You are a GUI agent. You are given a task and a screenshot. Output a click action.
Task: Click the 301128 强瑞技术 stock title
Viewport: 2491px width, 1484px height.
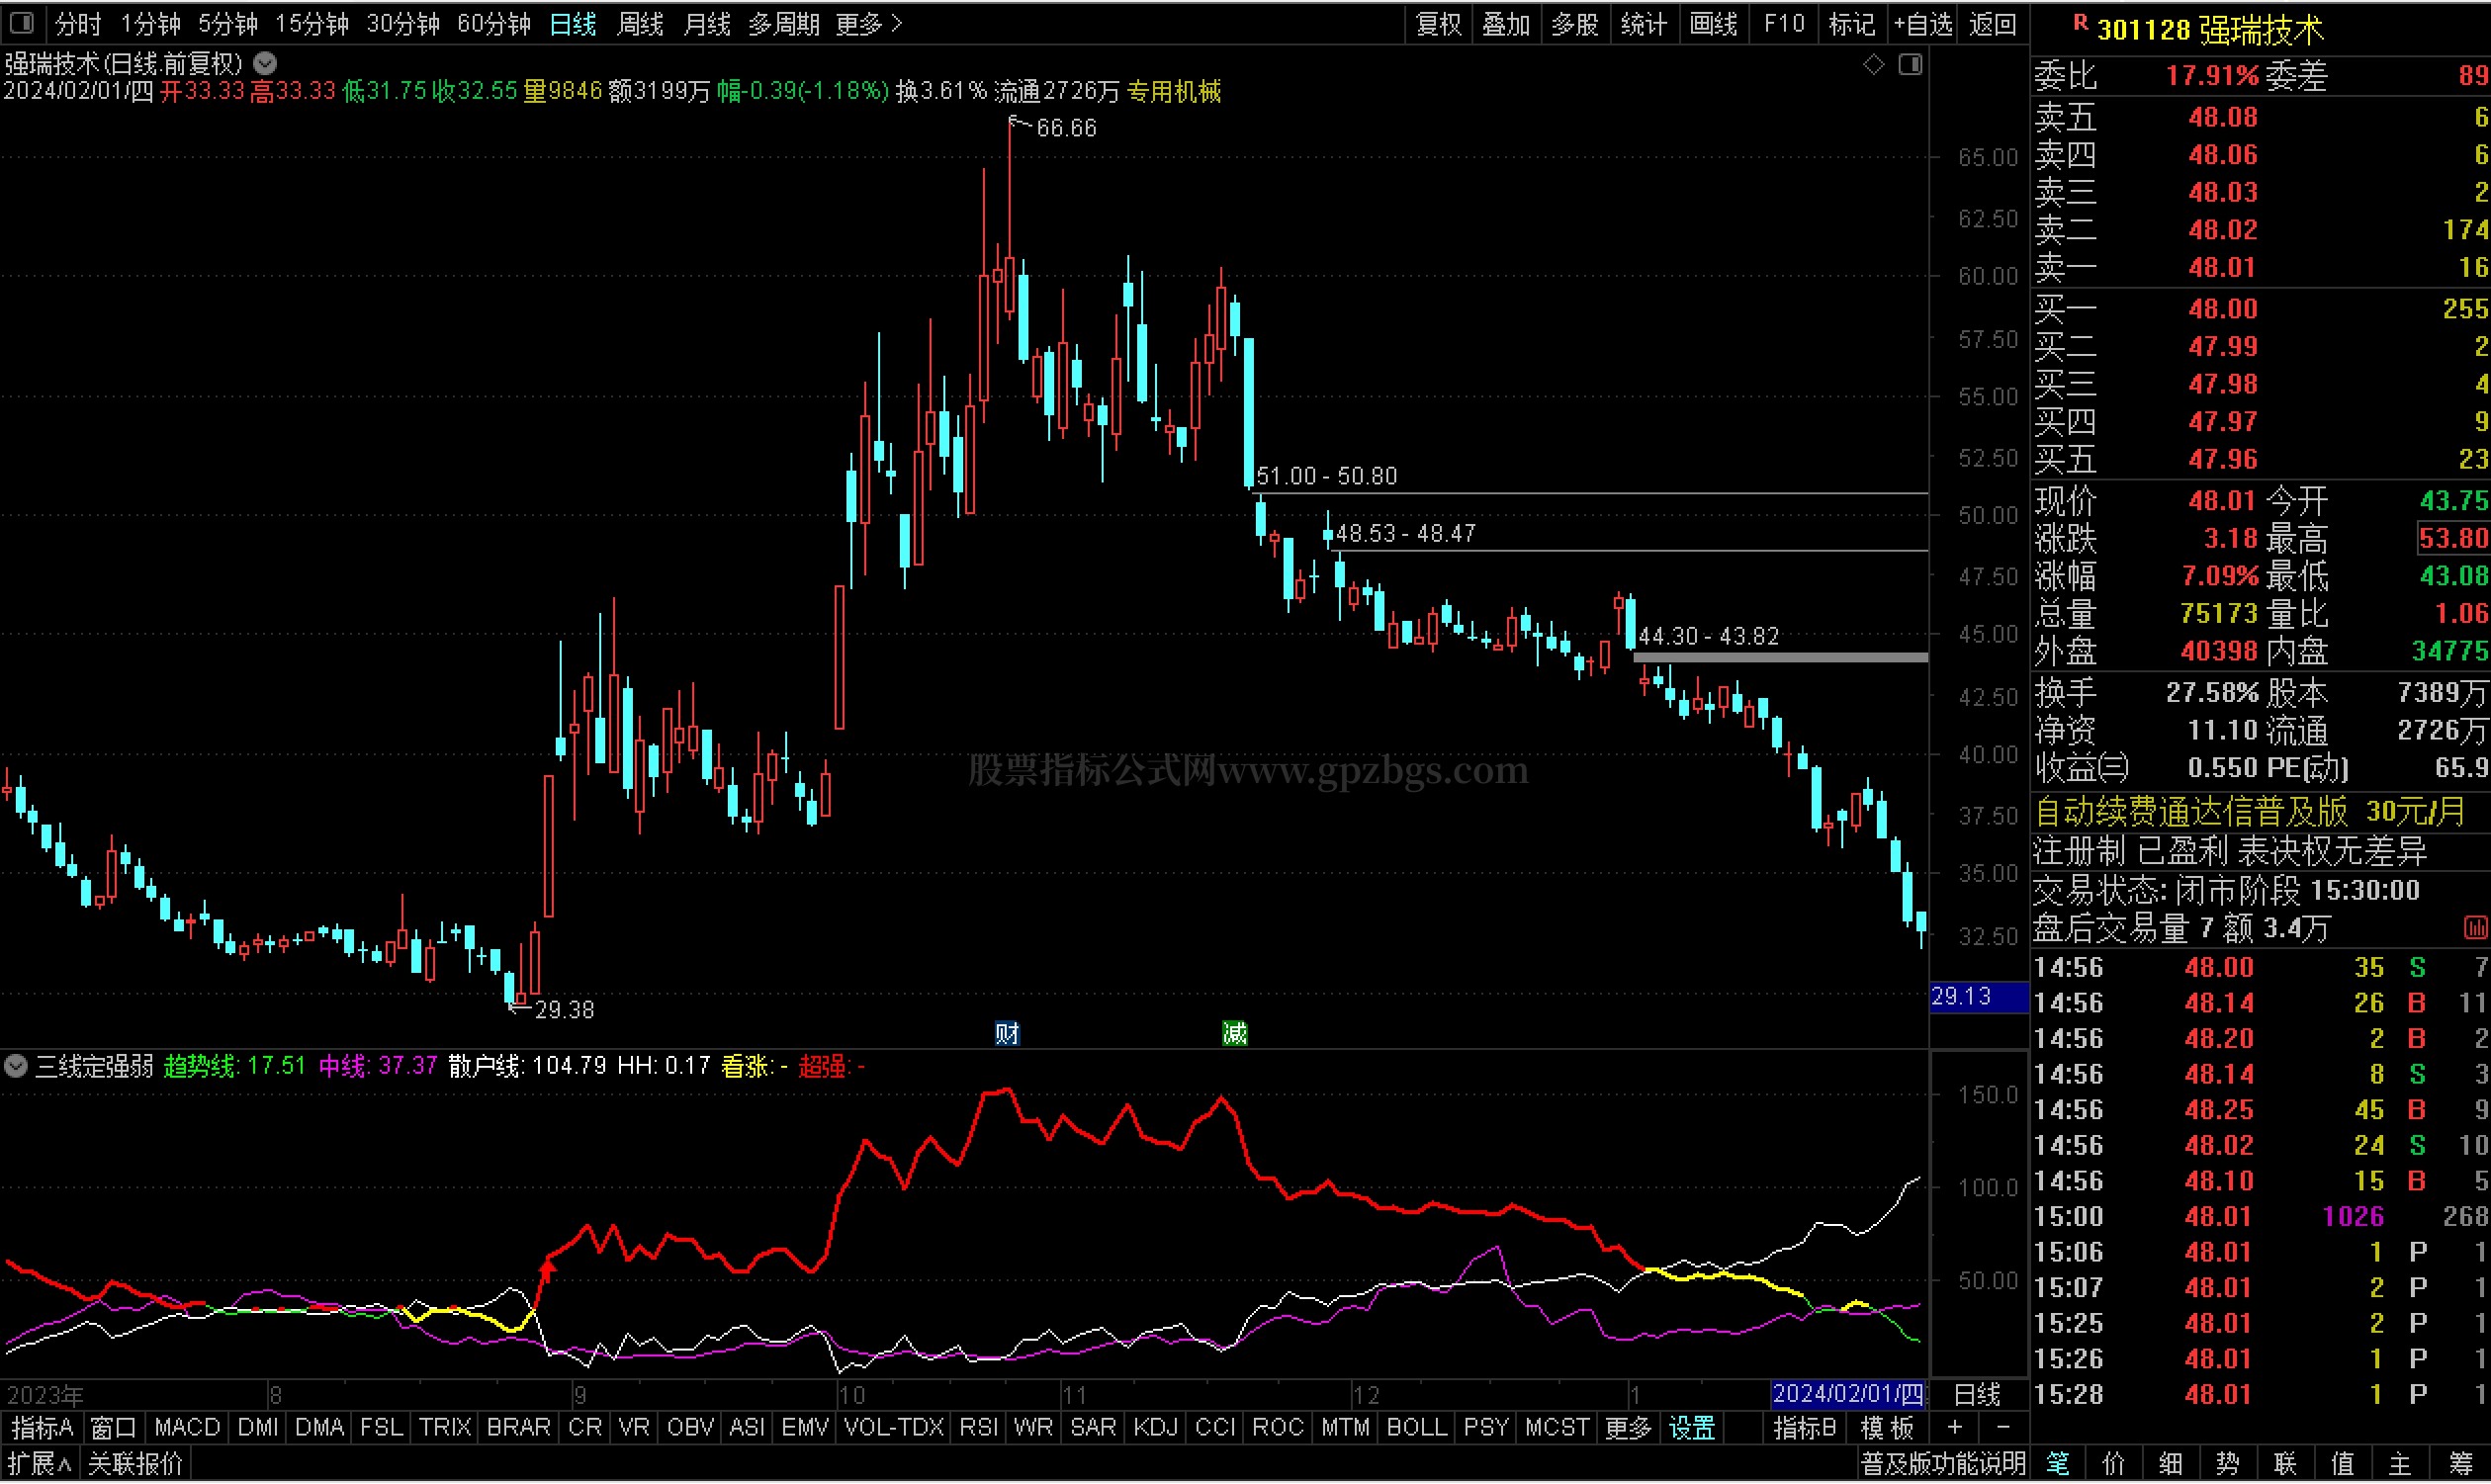click(x=2210, y=30)
